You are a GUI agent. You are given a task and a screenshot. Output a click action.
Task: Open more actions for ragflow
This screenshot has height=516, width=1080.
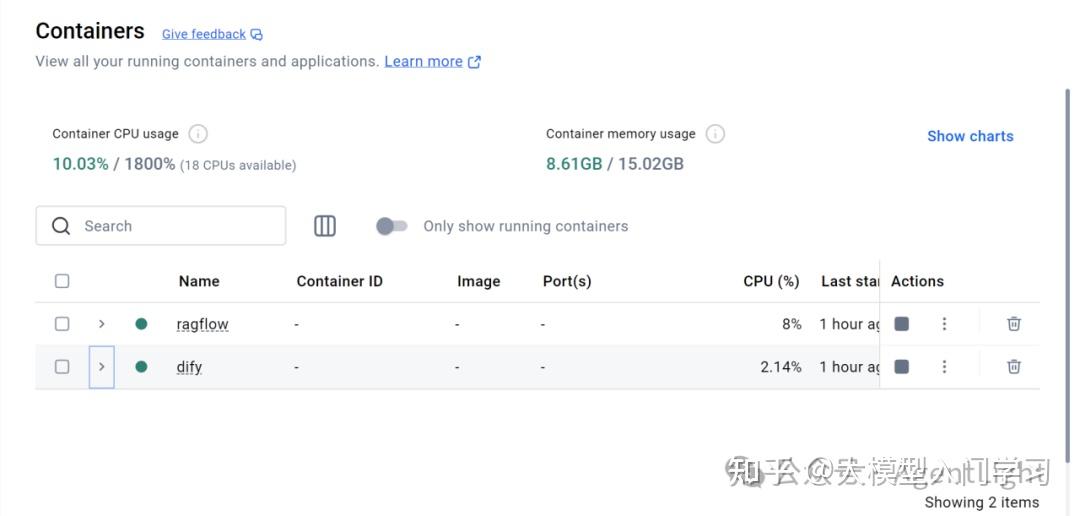point(944,324)
